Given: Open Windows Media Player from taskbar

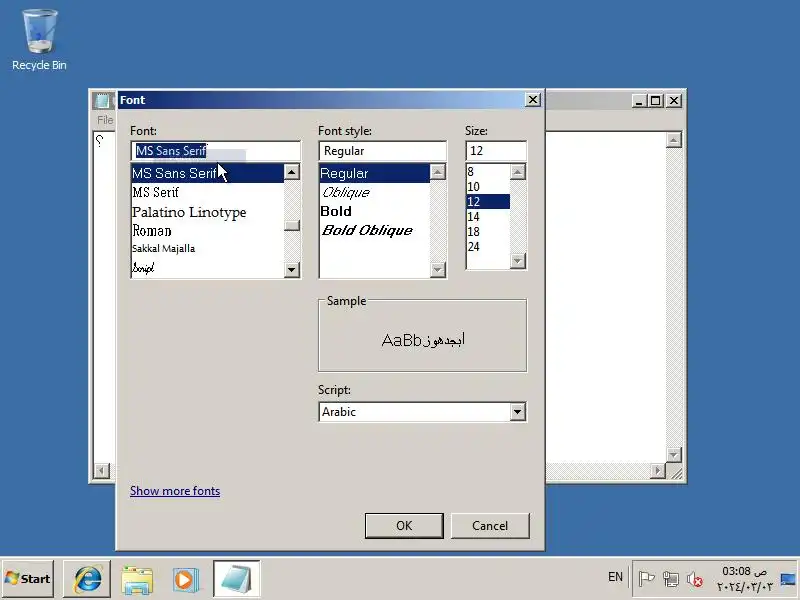Looking at the screenshot, I should tap(185, 579).
